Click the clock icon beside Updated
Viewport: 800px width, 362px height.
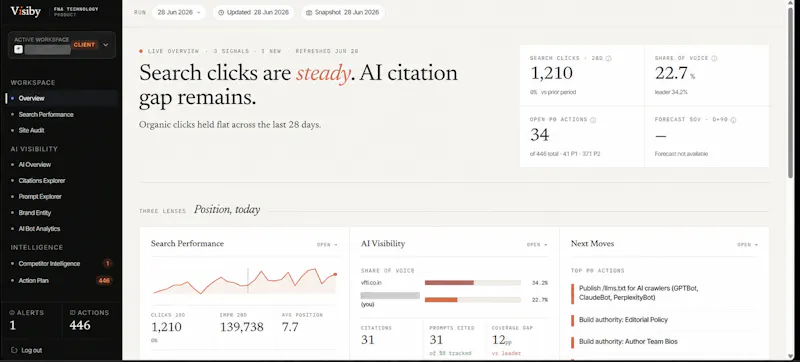click(221, 13)
